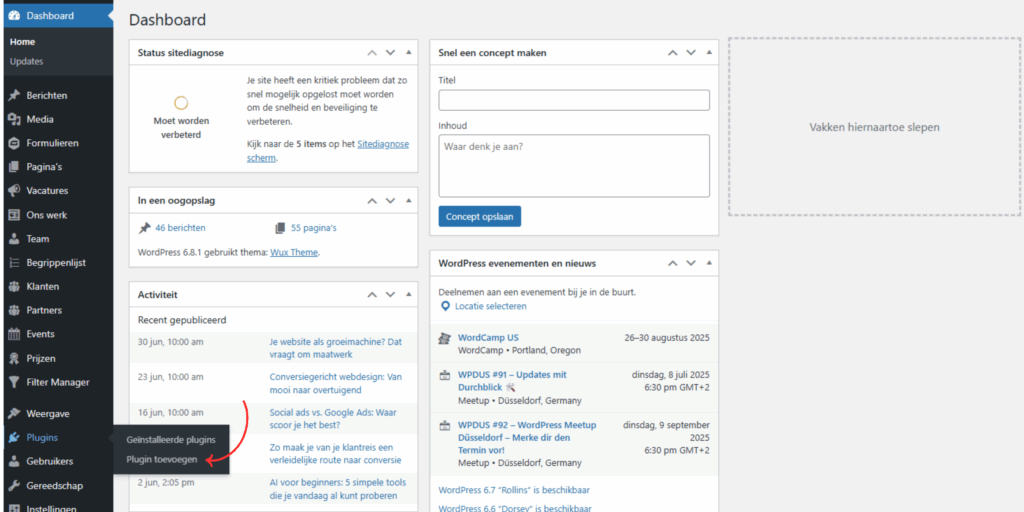Click the Vacatures megaphone icon
The height and width of the screenshot is (512, 1024).
(14, 191)
